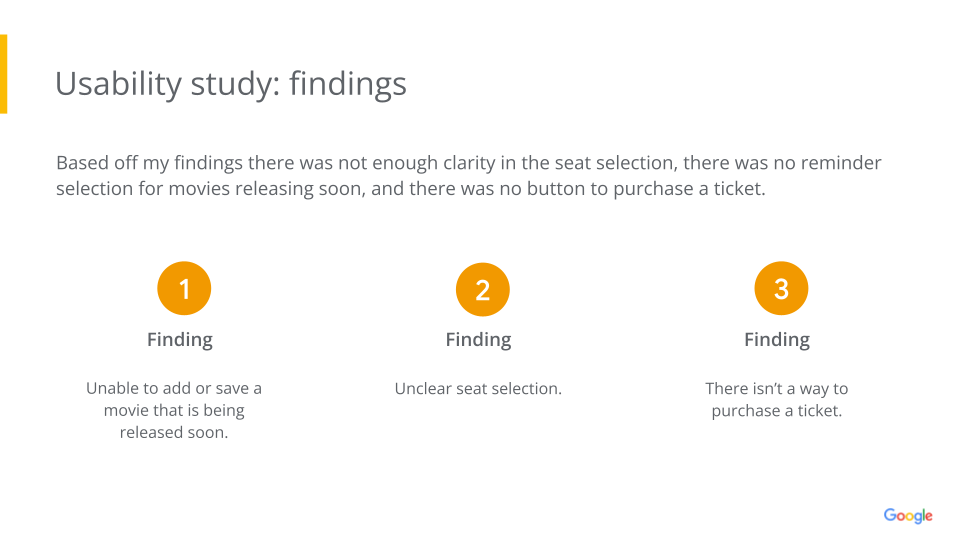Image resolution: width=960 pixels, height=540 pixels.
Task: Click the orange circle numbered 1
Action: (184, 290)
